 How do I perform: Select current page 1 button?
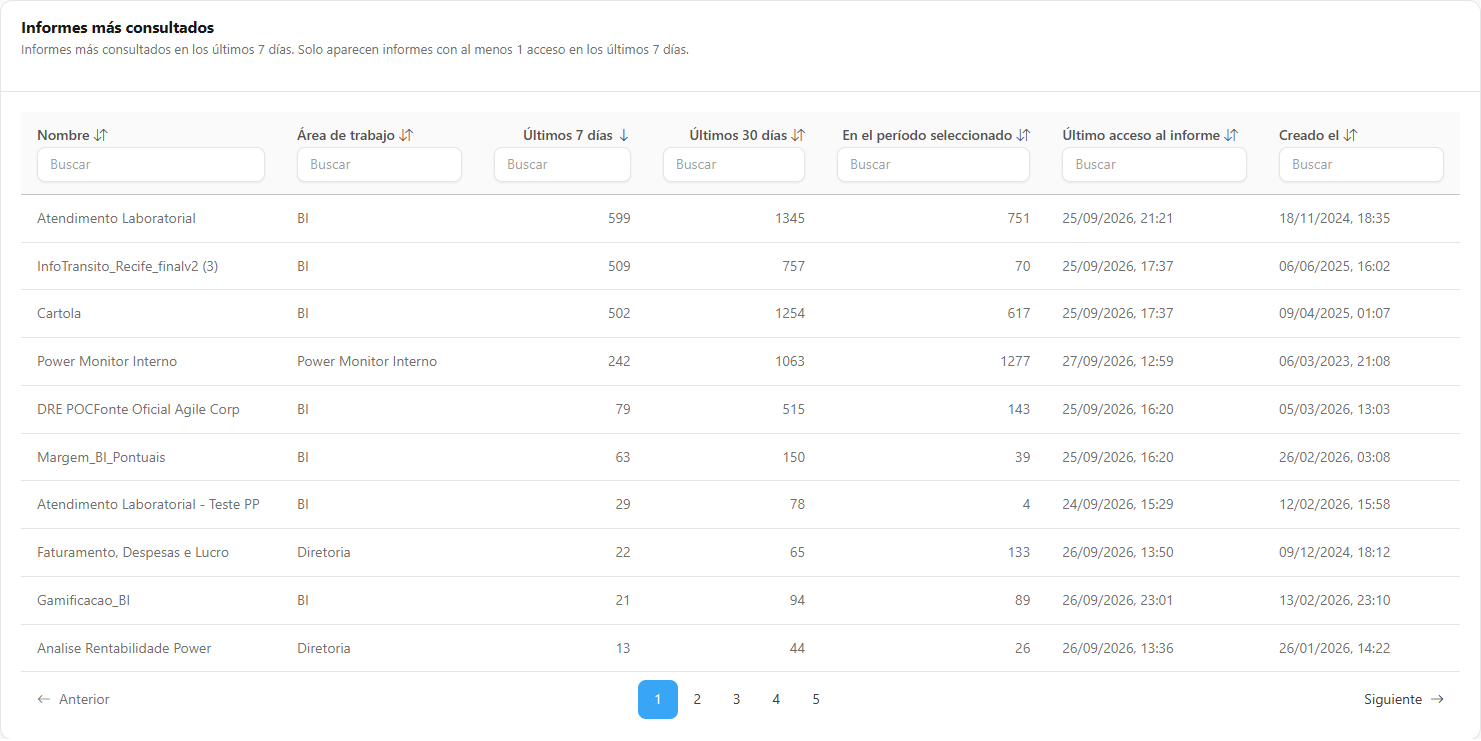658,700
